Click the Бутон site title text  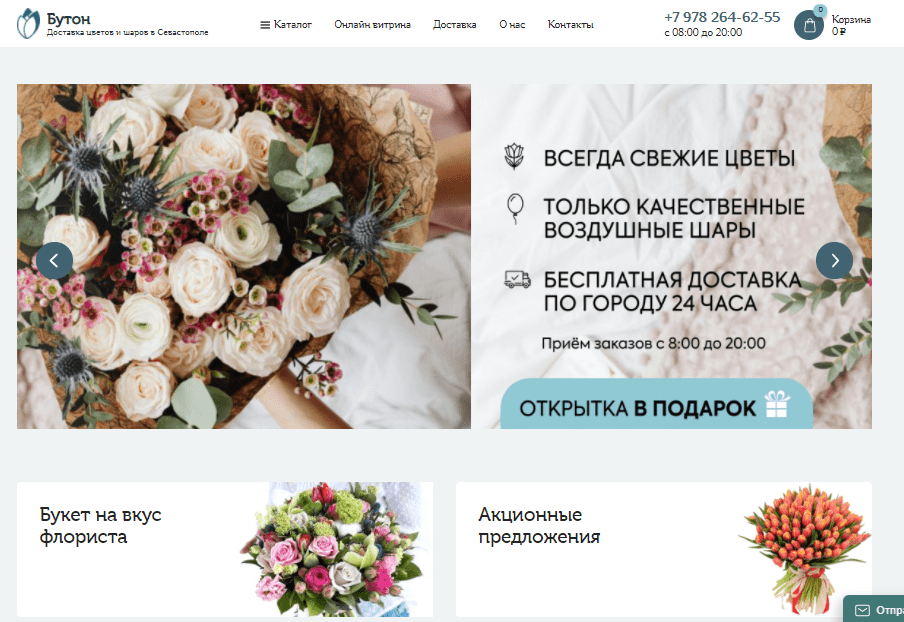pos(69,18)
